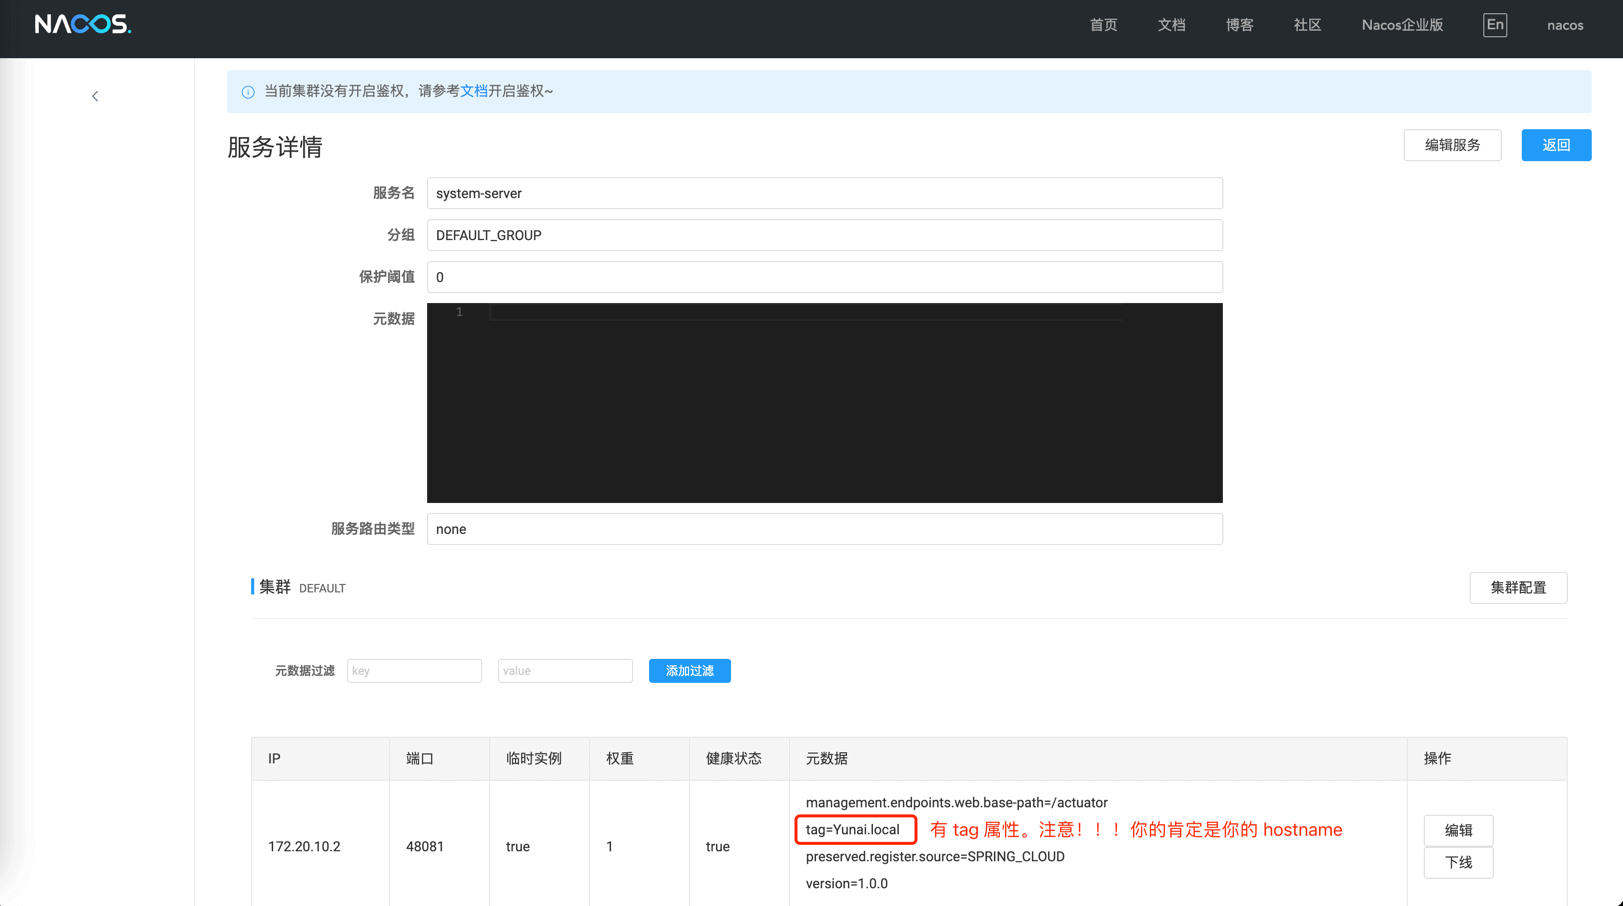Image resolution: width=1623 pixels, height=906 pixels.
Task: Open 文档 in the top navigation
Action: tap(1171, 25)
